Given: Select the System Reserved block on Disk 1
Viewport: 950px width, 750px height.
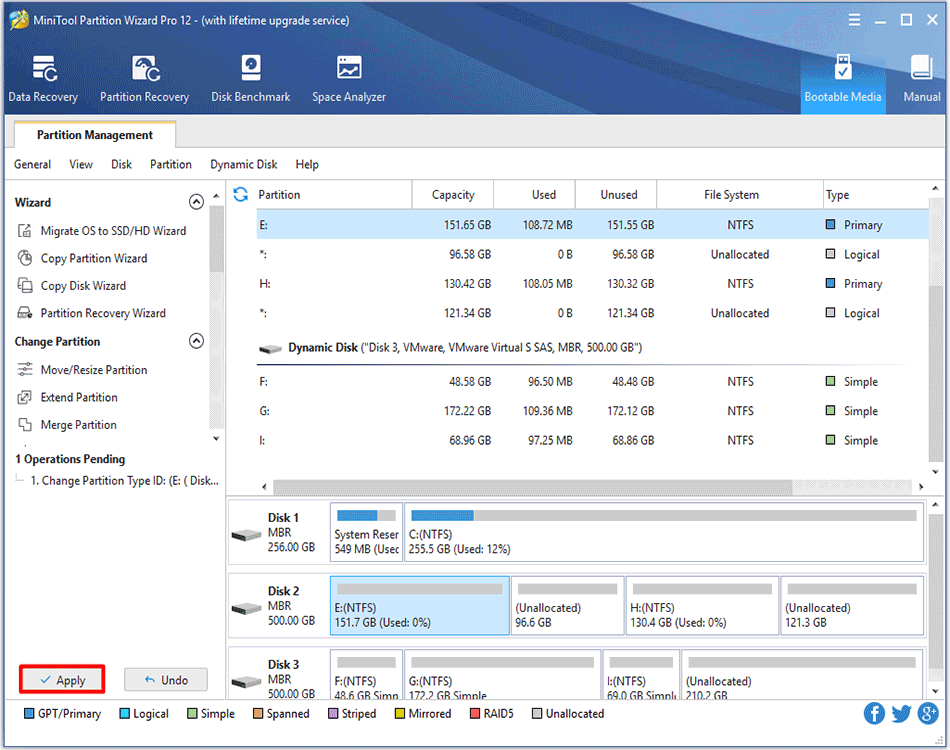Looking at the screenshot, I should 366,533.
